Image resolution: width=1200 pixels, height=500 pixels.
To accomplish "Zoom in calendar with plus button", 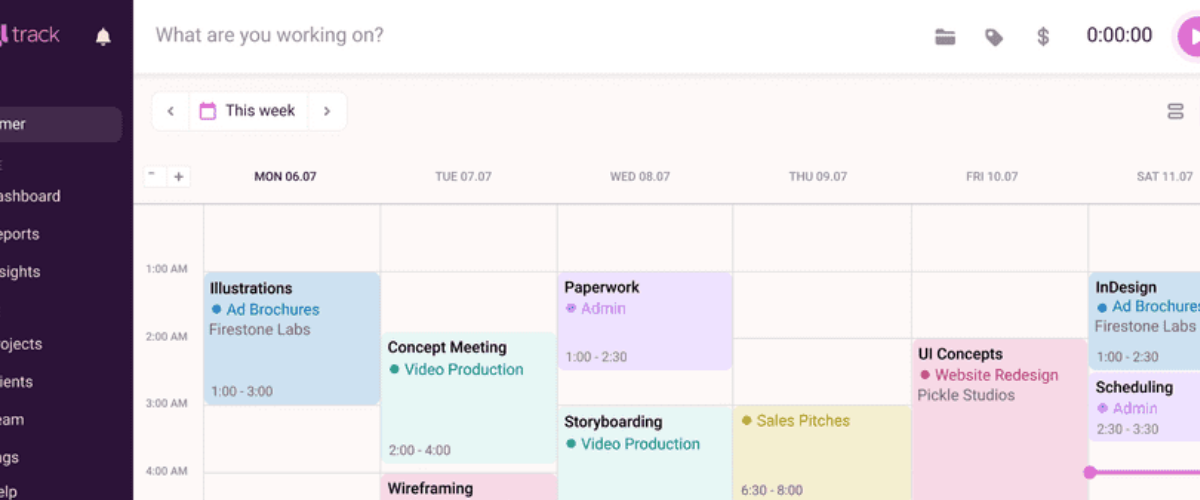I will click(x=179, y=176).
